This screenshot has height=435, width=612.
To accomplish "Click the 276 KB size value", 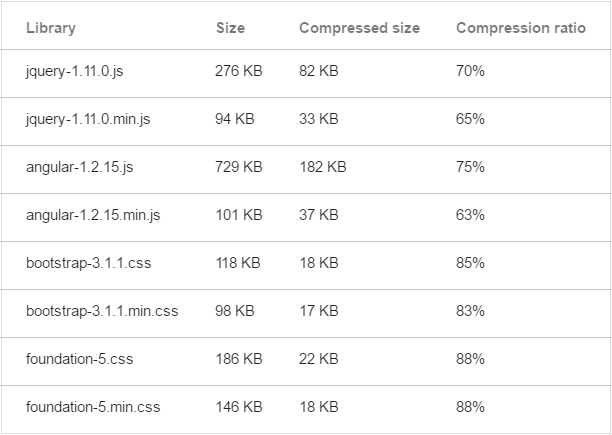I will pos(238,71).
